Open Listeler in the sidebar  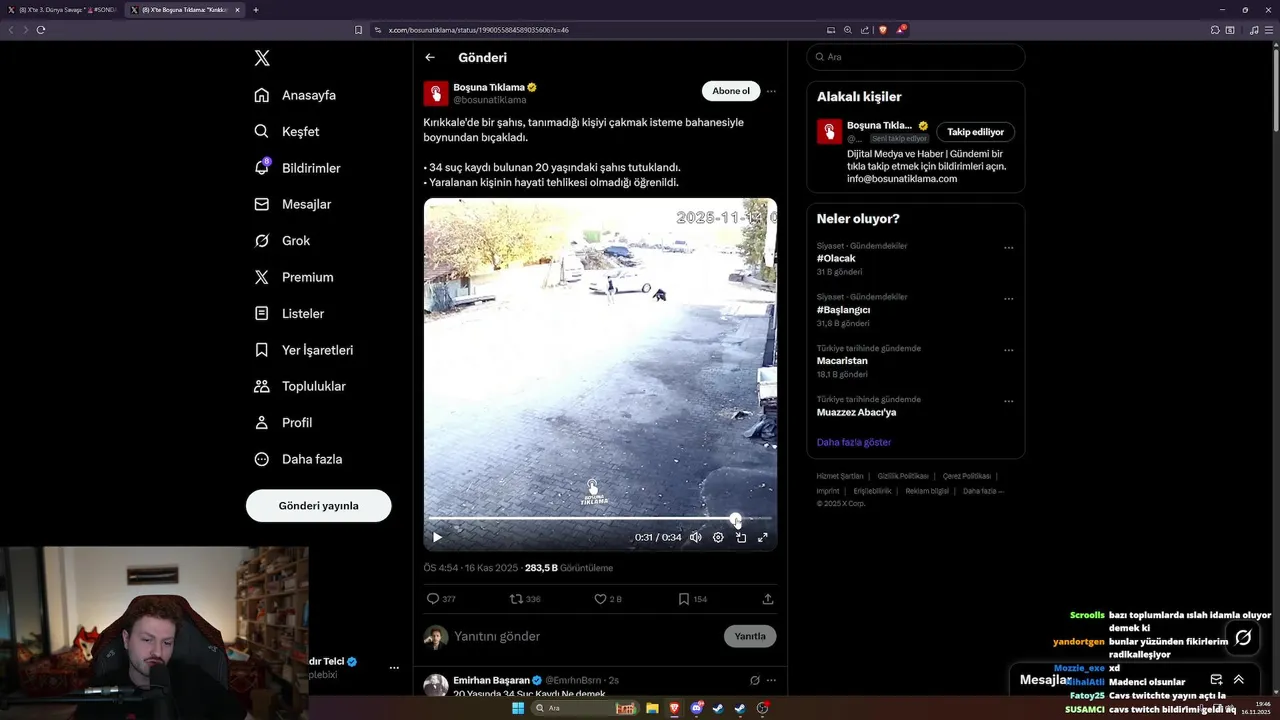click(289, 313)
